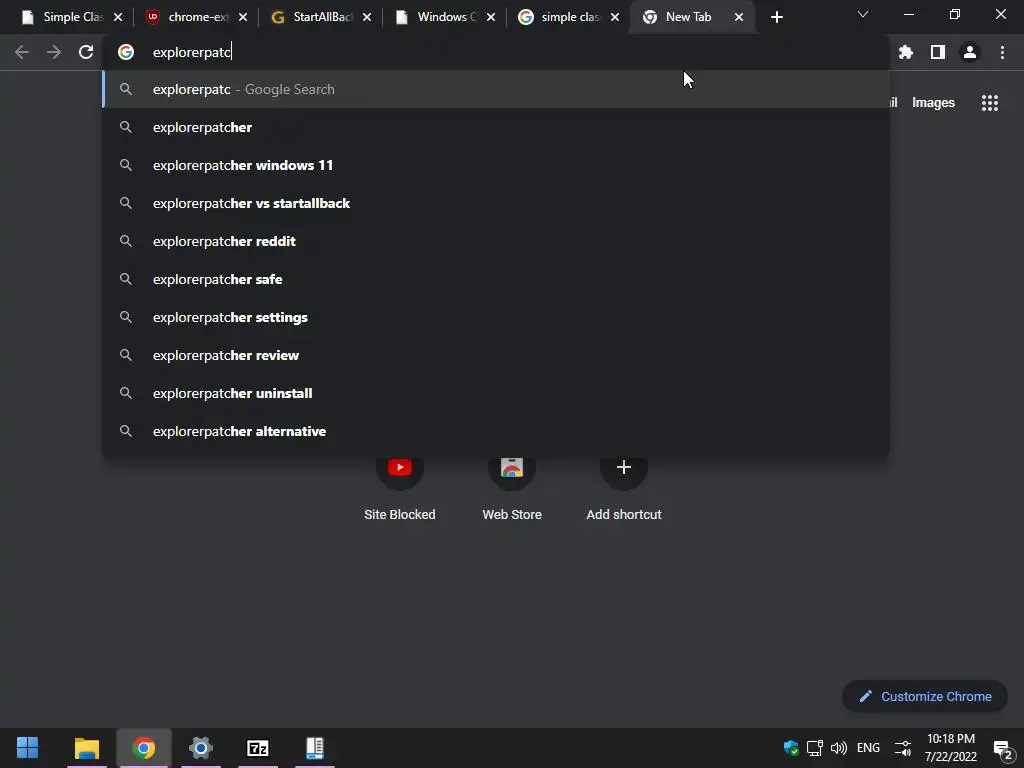Viewport: 1024px width, 768px height.
Task: Choose the explorerpatcher alternative suggestion
Action: point(496,431)
